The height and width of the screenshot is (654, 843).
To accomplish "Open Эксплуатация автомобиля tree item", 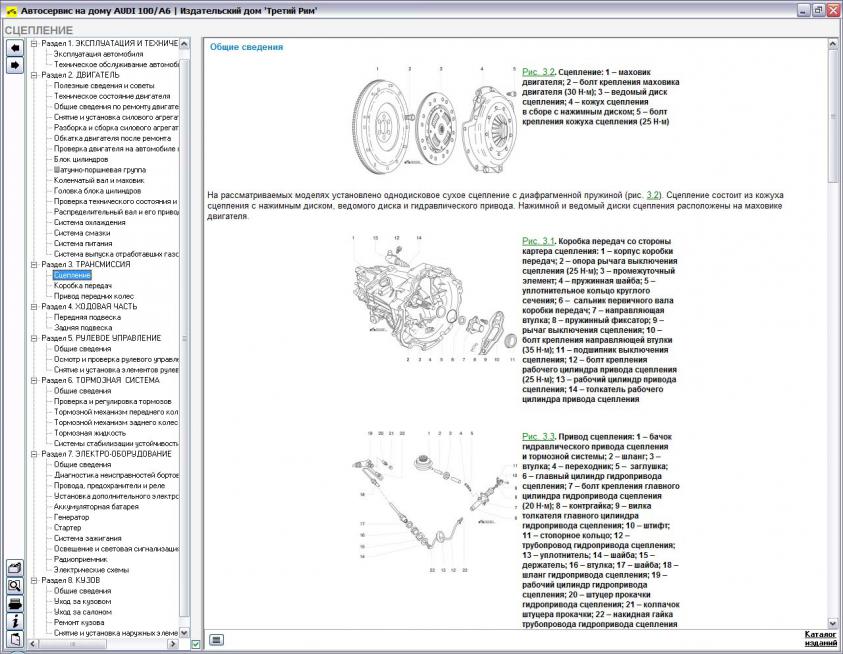I will coord(98,54).
